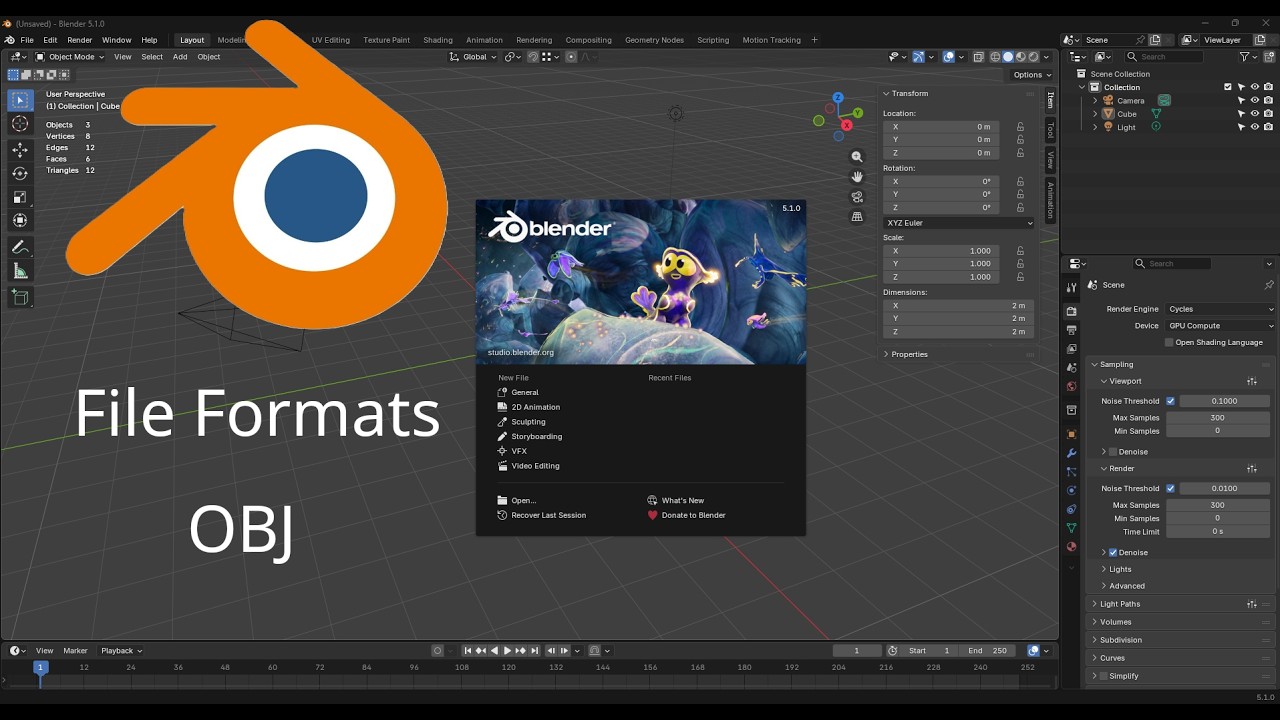
Task: Switch to rendered viewport shading
Action: 1033,57
